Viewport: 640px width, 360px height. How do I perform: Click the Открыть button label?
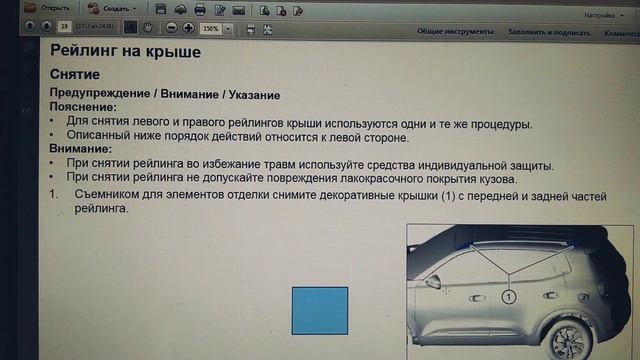point(55,8)
